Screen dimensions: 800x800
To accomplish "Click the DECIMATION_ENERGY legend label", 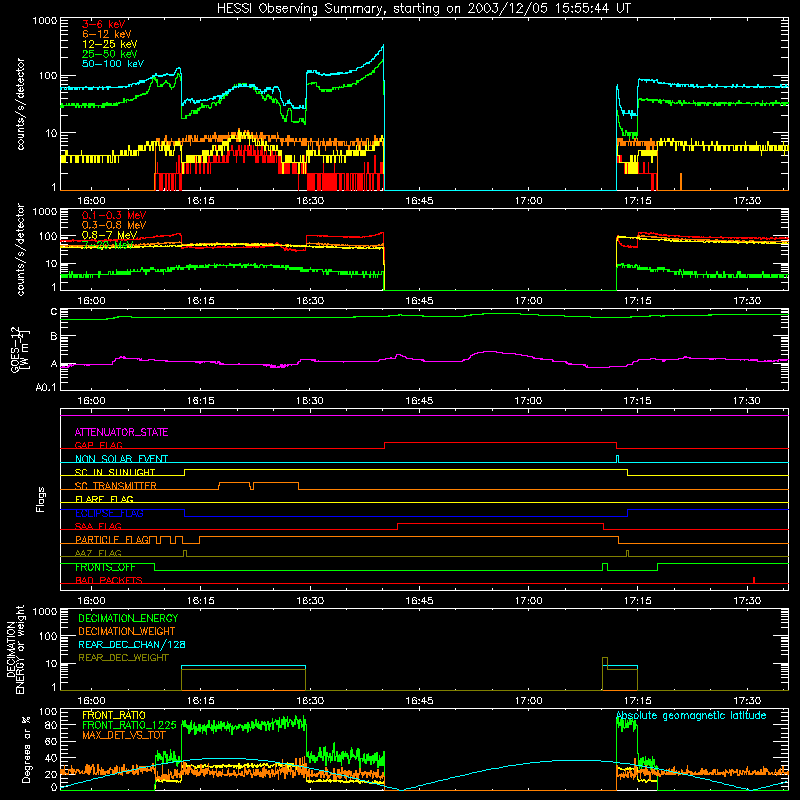I will 128,618.
